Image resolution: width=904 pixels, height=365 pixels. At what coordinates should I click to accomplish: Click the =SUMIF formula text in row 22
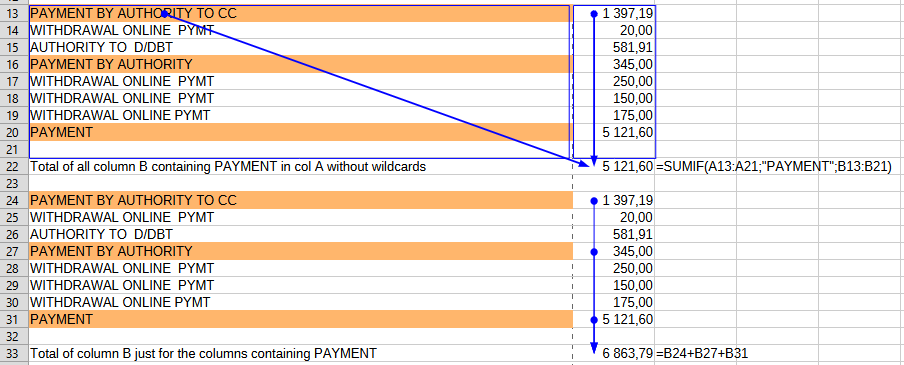(774, 167)
